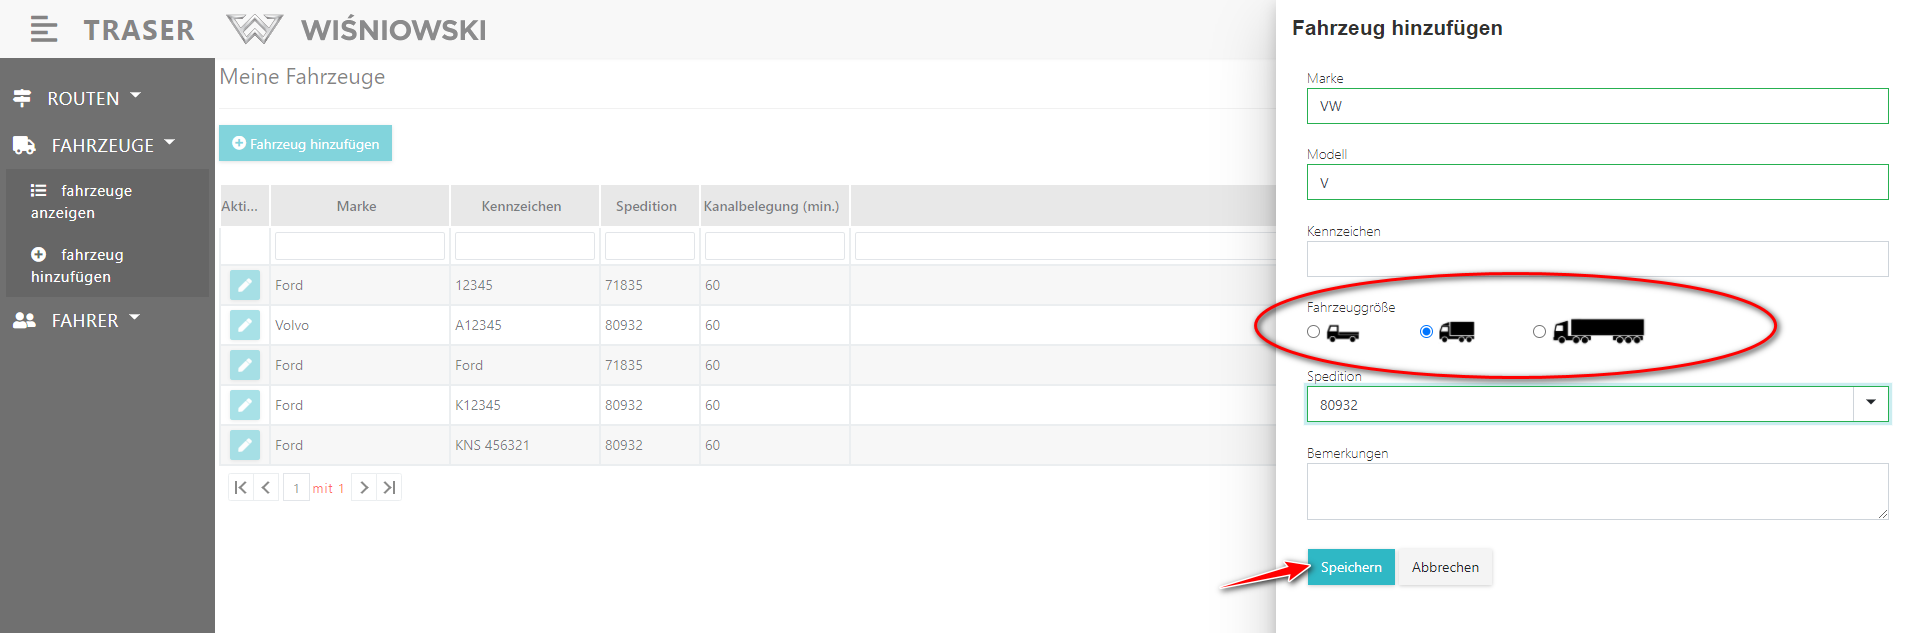Image resolution: width=1920 pixels, height=633 pixels.
Task: Go to the previous table page
Action: pos(266,488)
